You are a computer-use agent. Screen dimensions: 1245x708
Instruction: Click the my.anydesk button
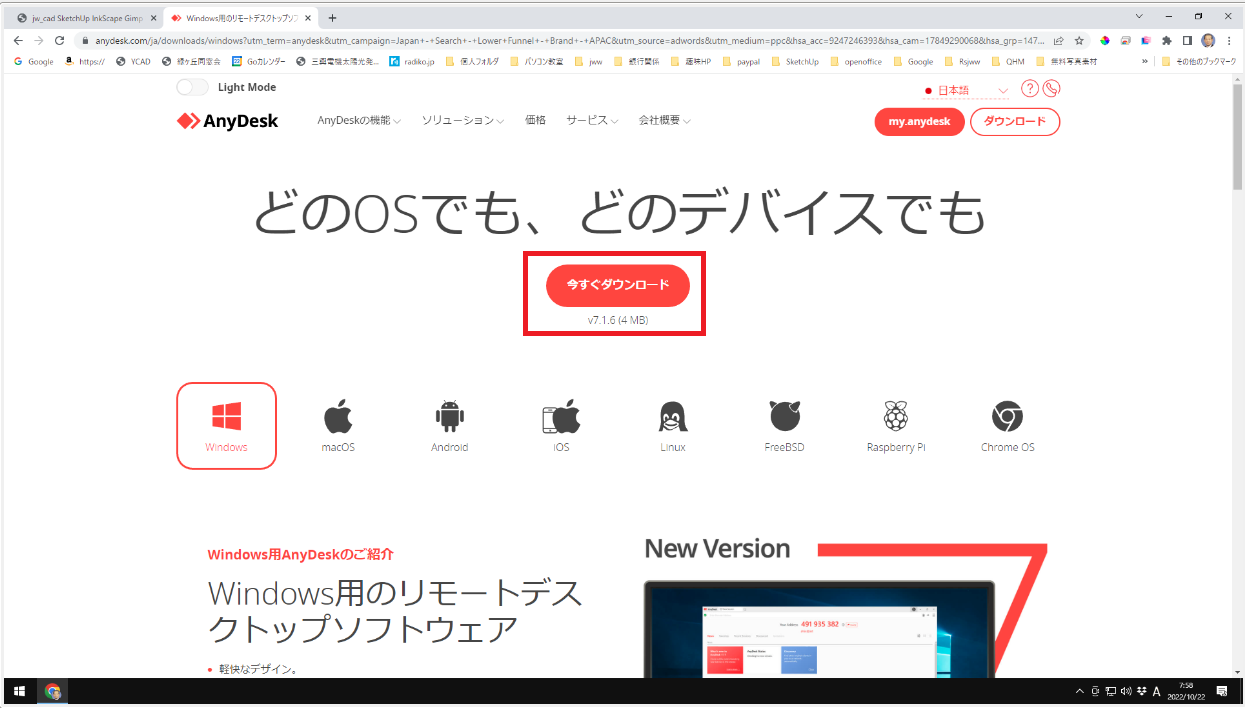tap(919, 122)
